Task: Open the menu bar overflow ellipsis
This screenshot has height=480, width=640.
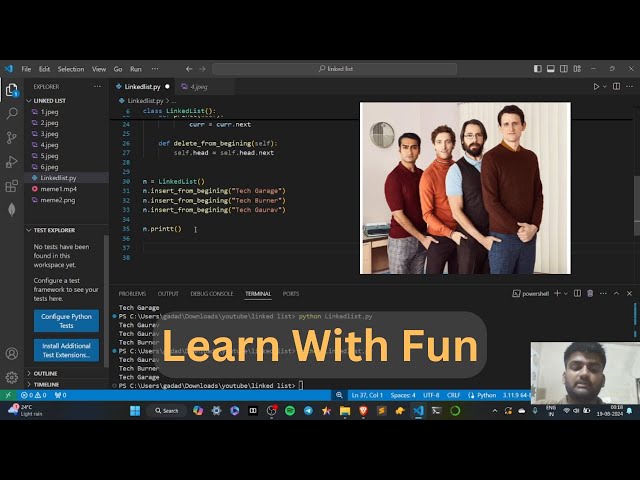Action: (x=155, y=69)
